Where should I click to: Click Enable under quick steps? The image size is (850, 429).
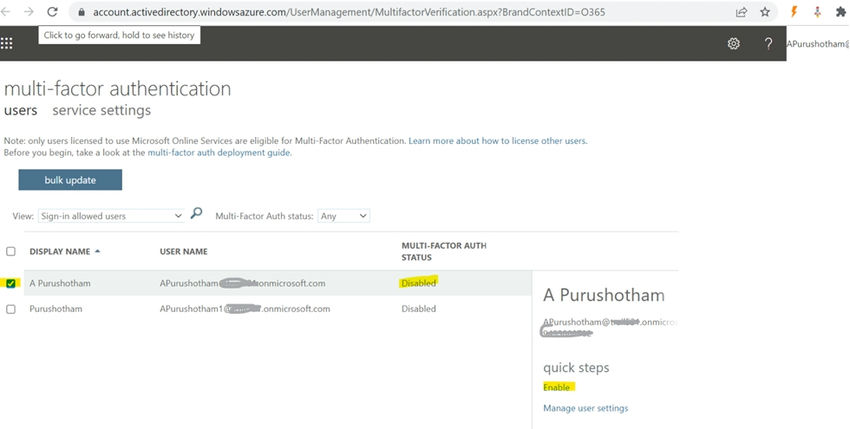(x=558, y=386)
